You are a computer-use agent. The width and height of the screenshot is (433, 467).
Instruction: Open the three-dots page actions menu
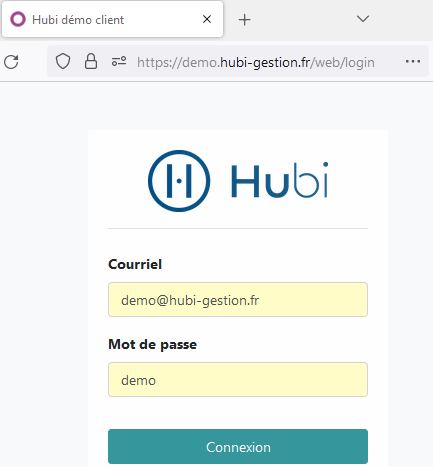click(413, 61)
